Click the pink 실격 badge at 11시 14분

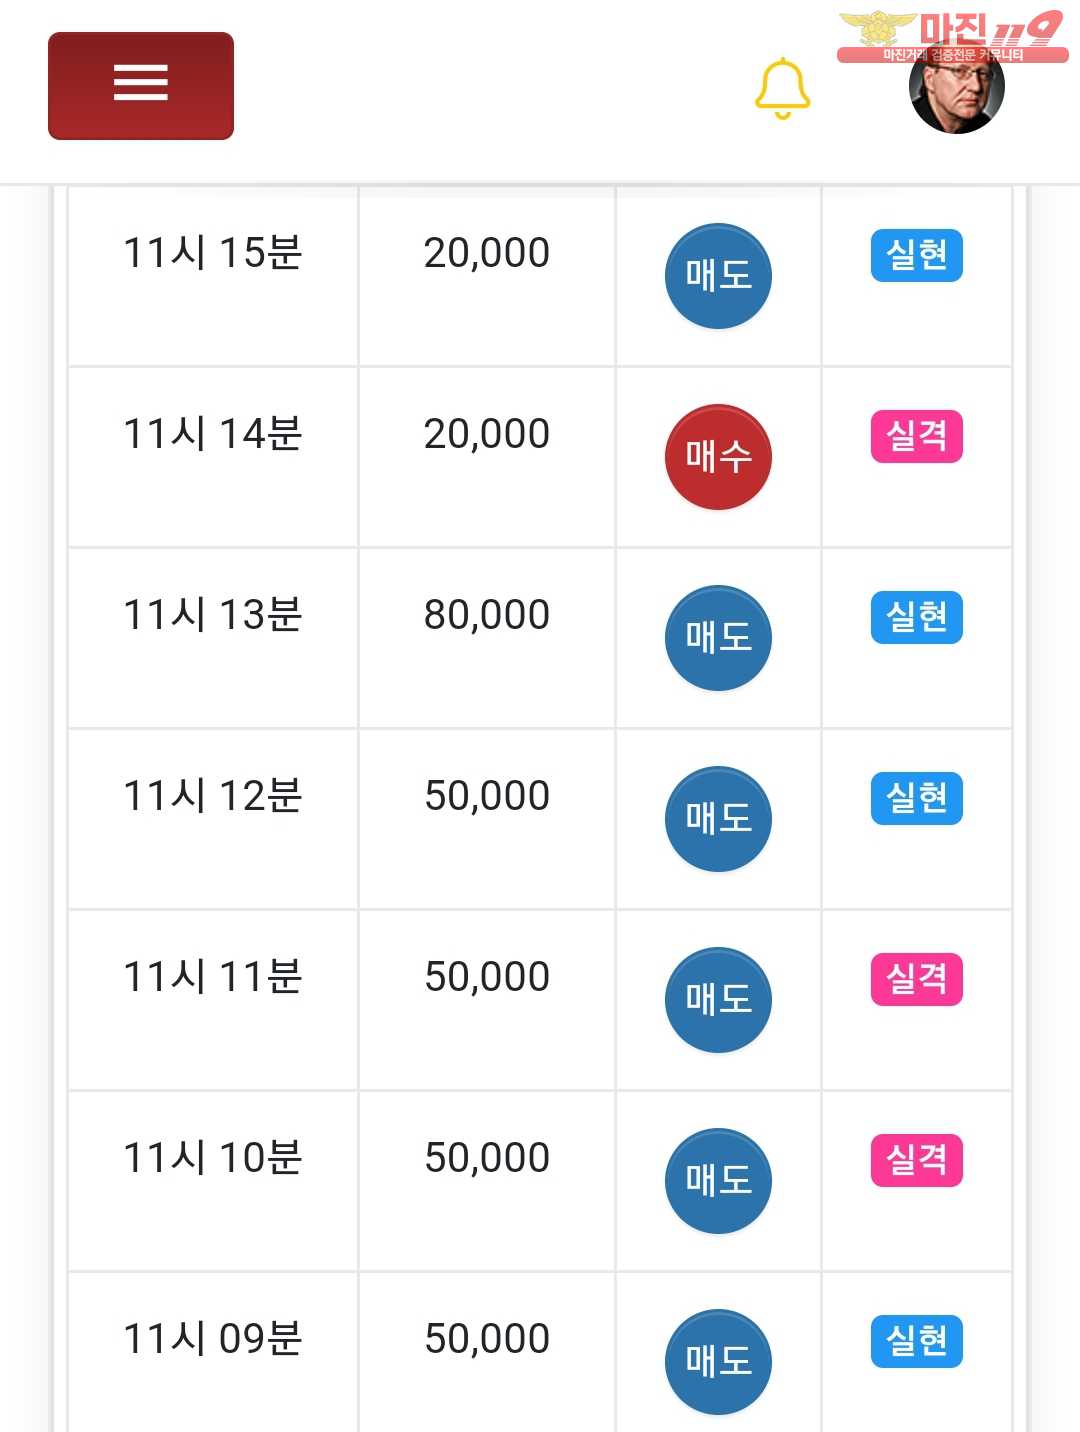coord(916,437)
